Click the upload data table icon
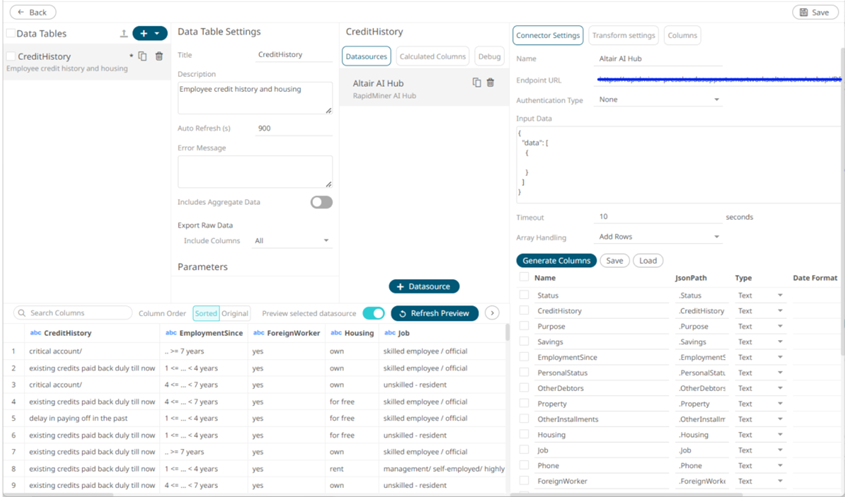This screenshot has height=497, width=845. tap(124, 34)
